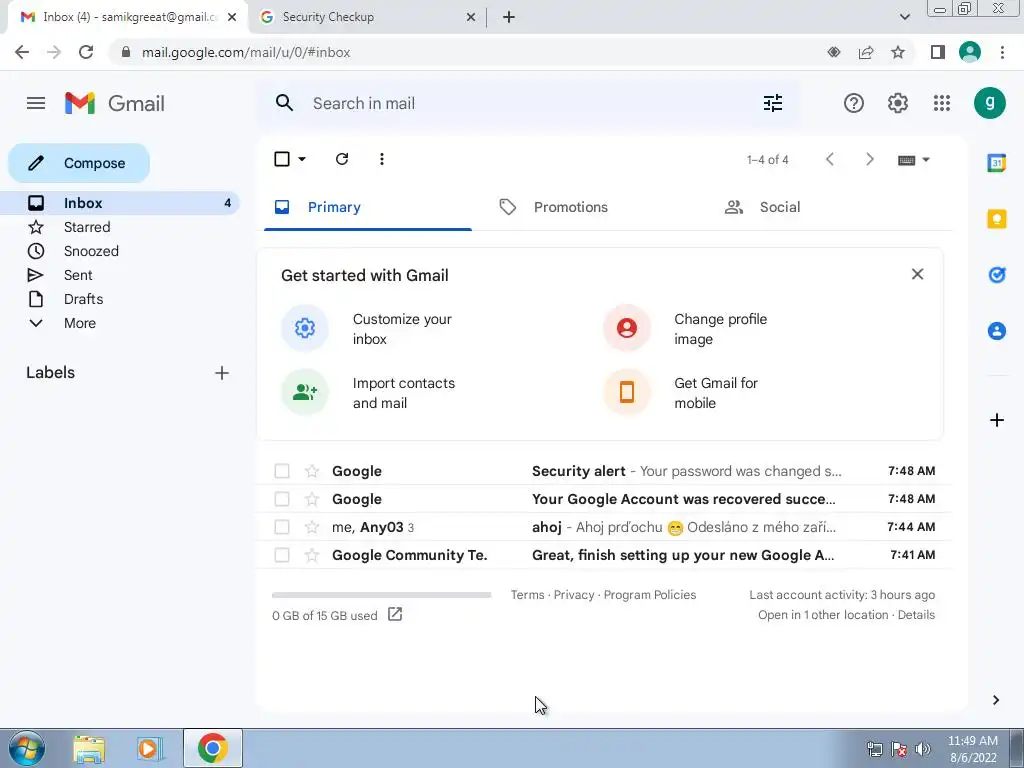The height and width of the screenshot is (768, 1024).
Task: Open Chrome side panel icon
Action: (938, 52)
